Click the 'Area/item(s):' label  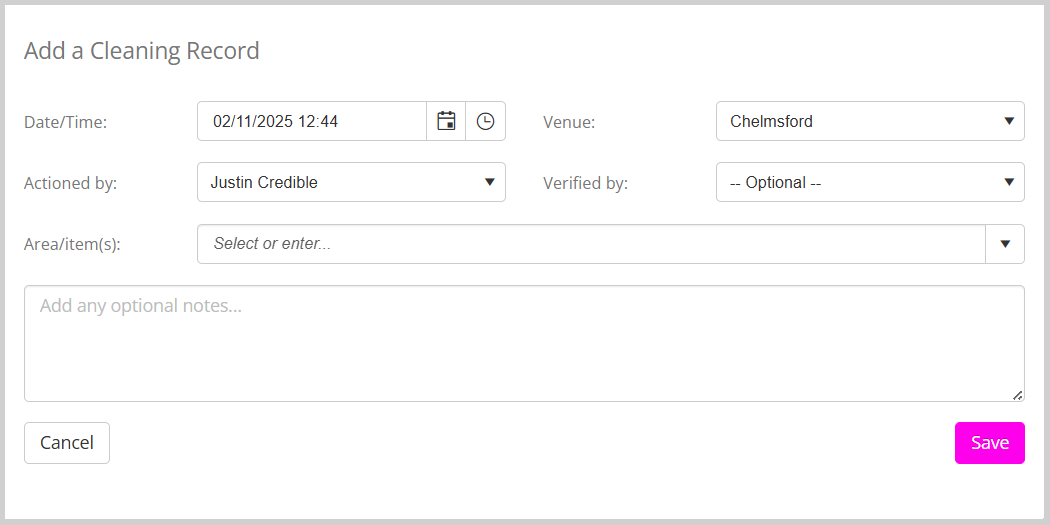72,244
